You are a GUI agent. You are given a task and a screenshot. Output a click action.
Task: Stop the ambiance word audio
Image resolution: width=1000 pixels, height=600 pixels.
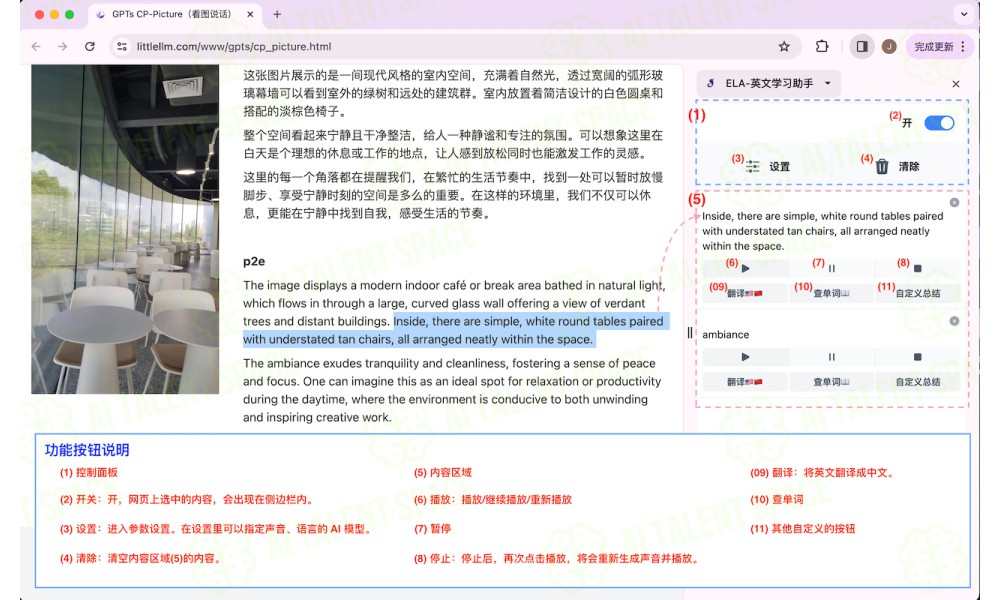pos(917,357)
